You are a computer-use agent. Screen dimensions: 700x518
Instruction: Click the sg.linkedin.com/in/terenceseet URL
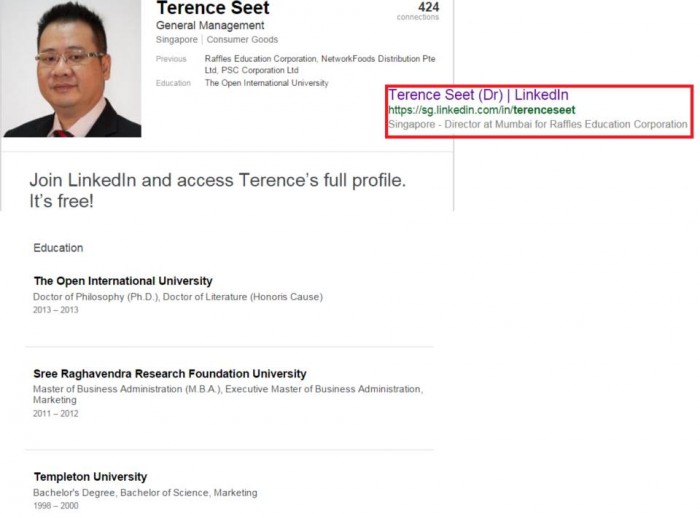coord(482,110)
